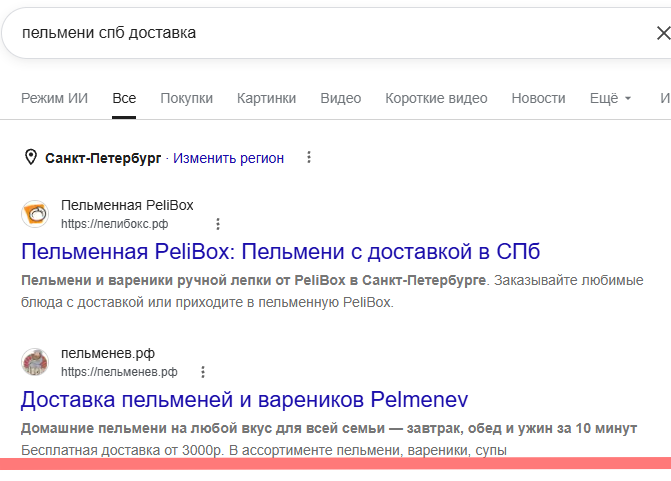Click the location pin icon near Санкт-Петербург
Viewport: 671px width, 481px height.
pos(31,157)
